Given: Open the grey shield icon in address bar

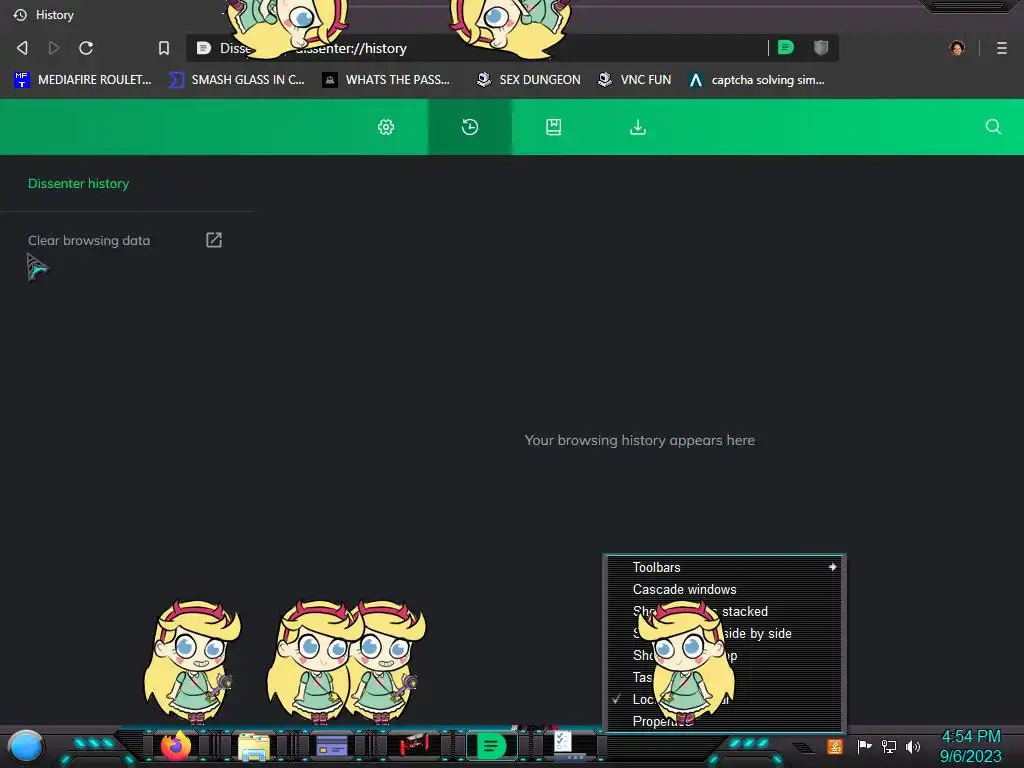Looking at the screenshot, I should pyautogui.click(x=821, y=47).
